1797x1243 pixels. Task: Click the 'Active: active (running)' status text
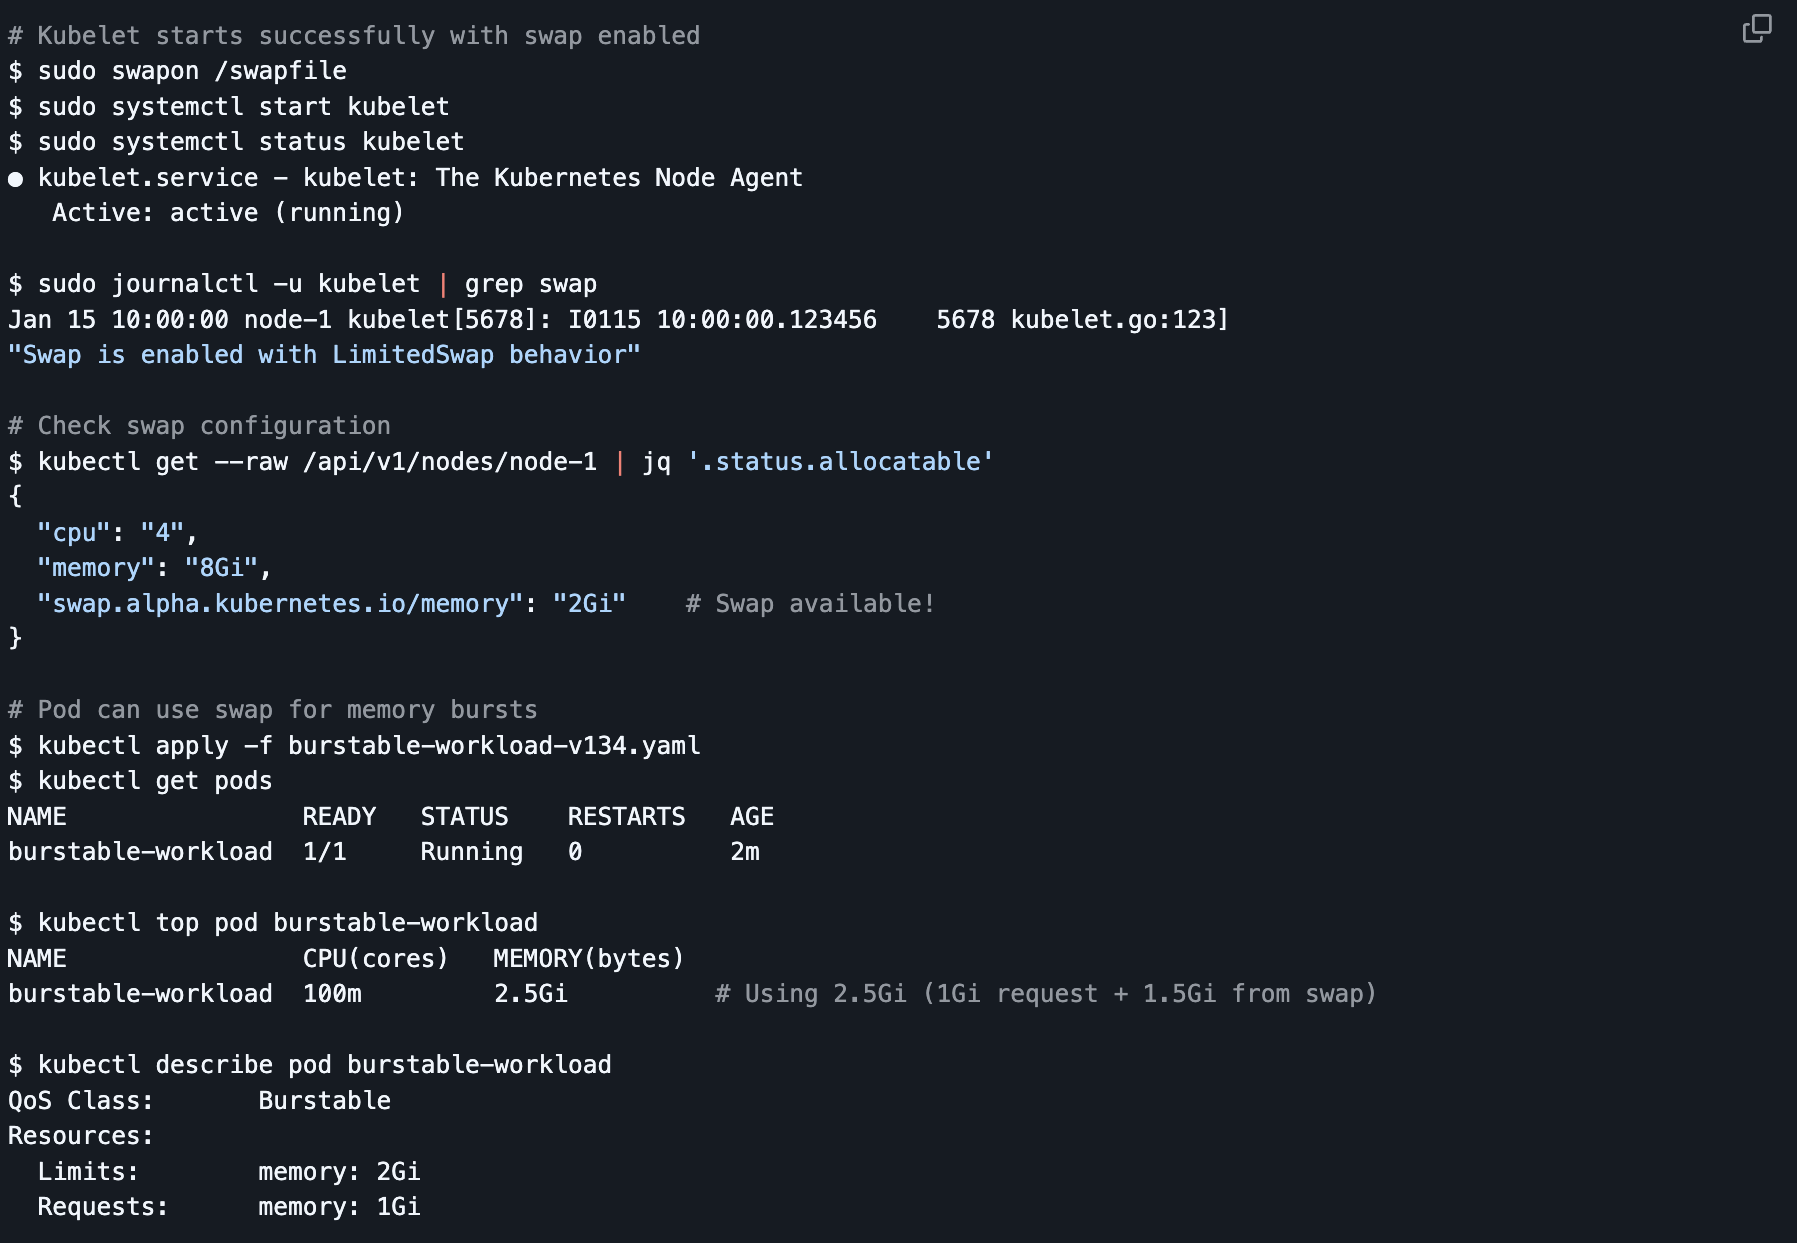[228, 213]
